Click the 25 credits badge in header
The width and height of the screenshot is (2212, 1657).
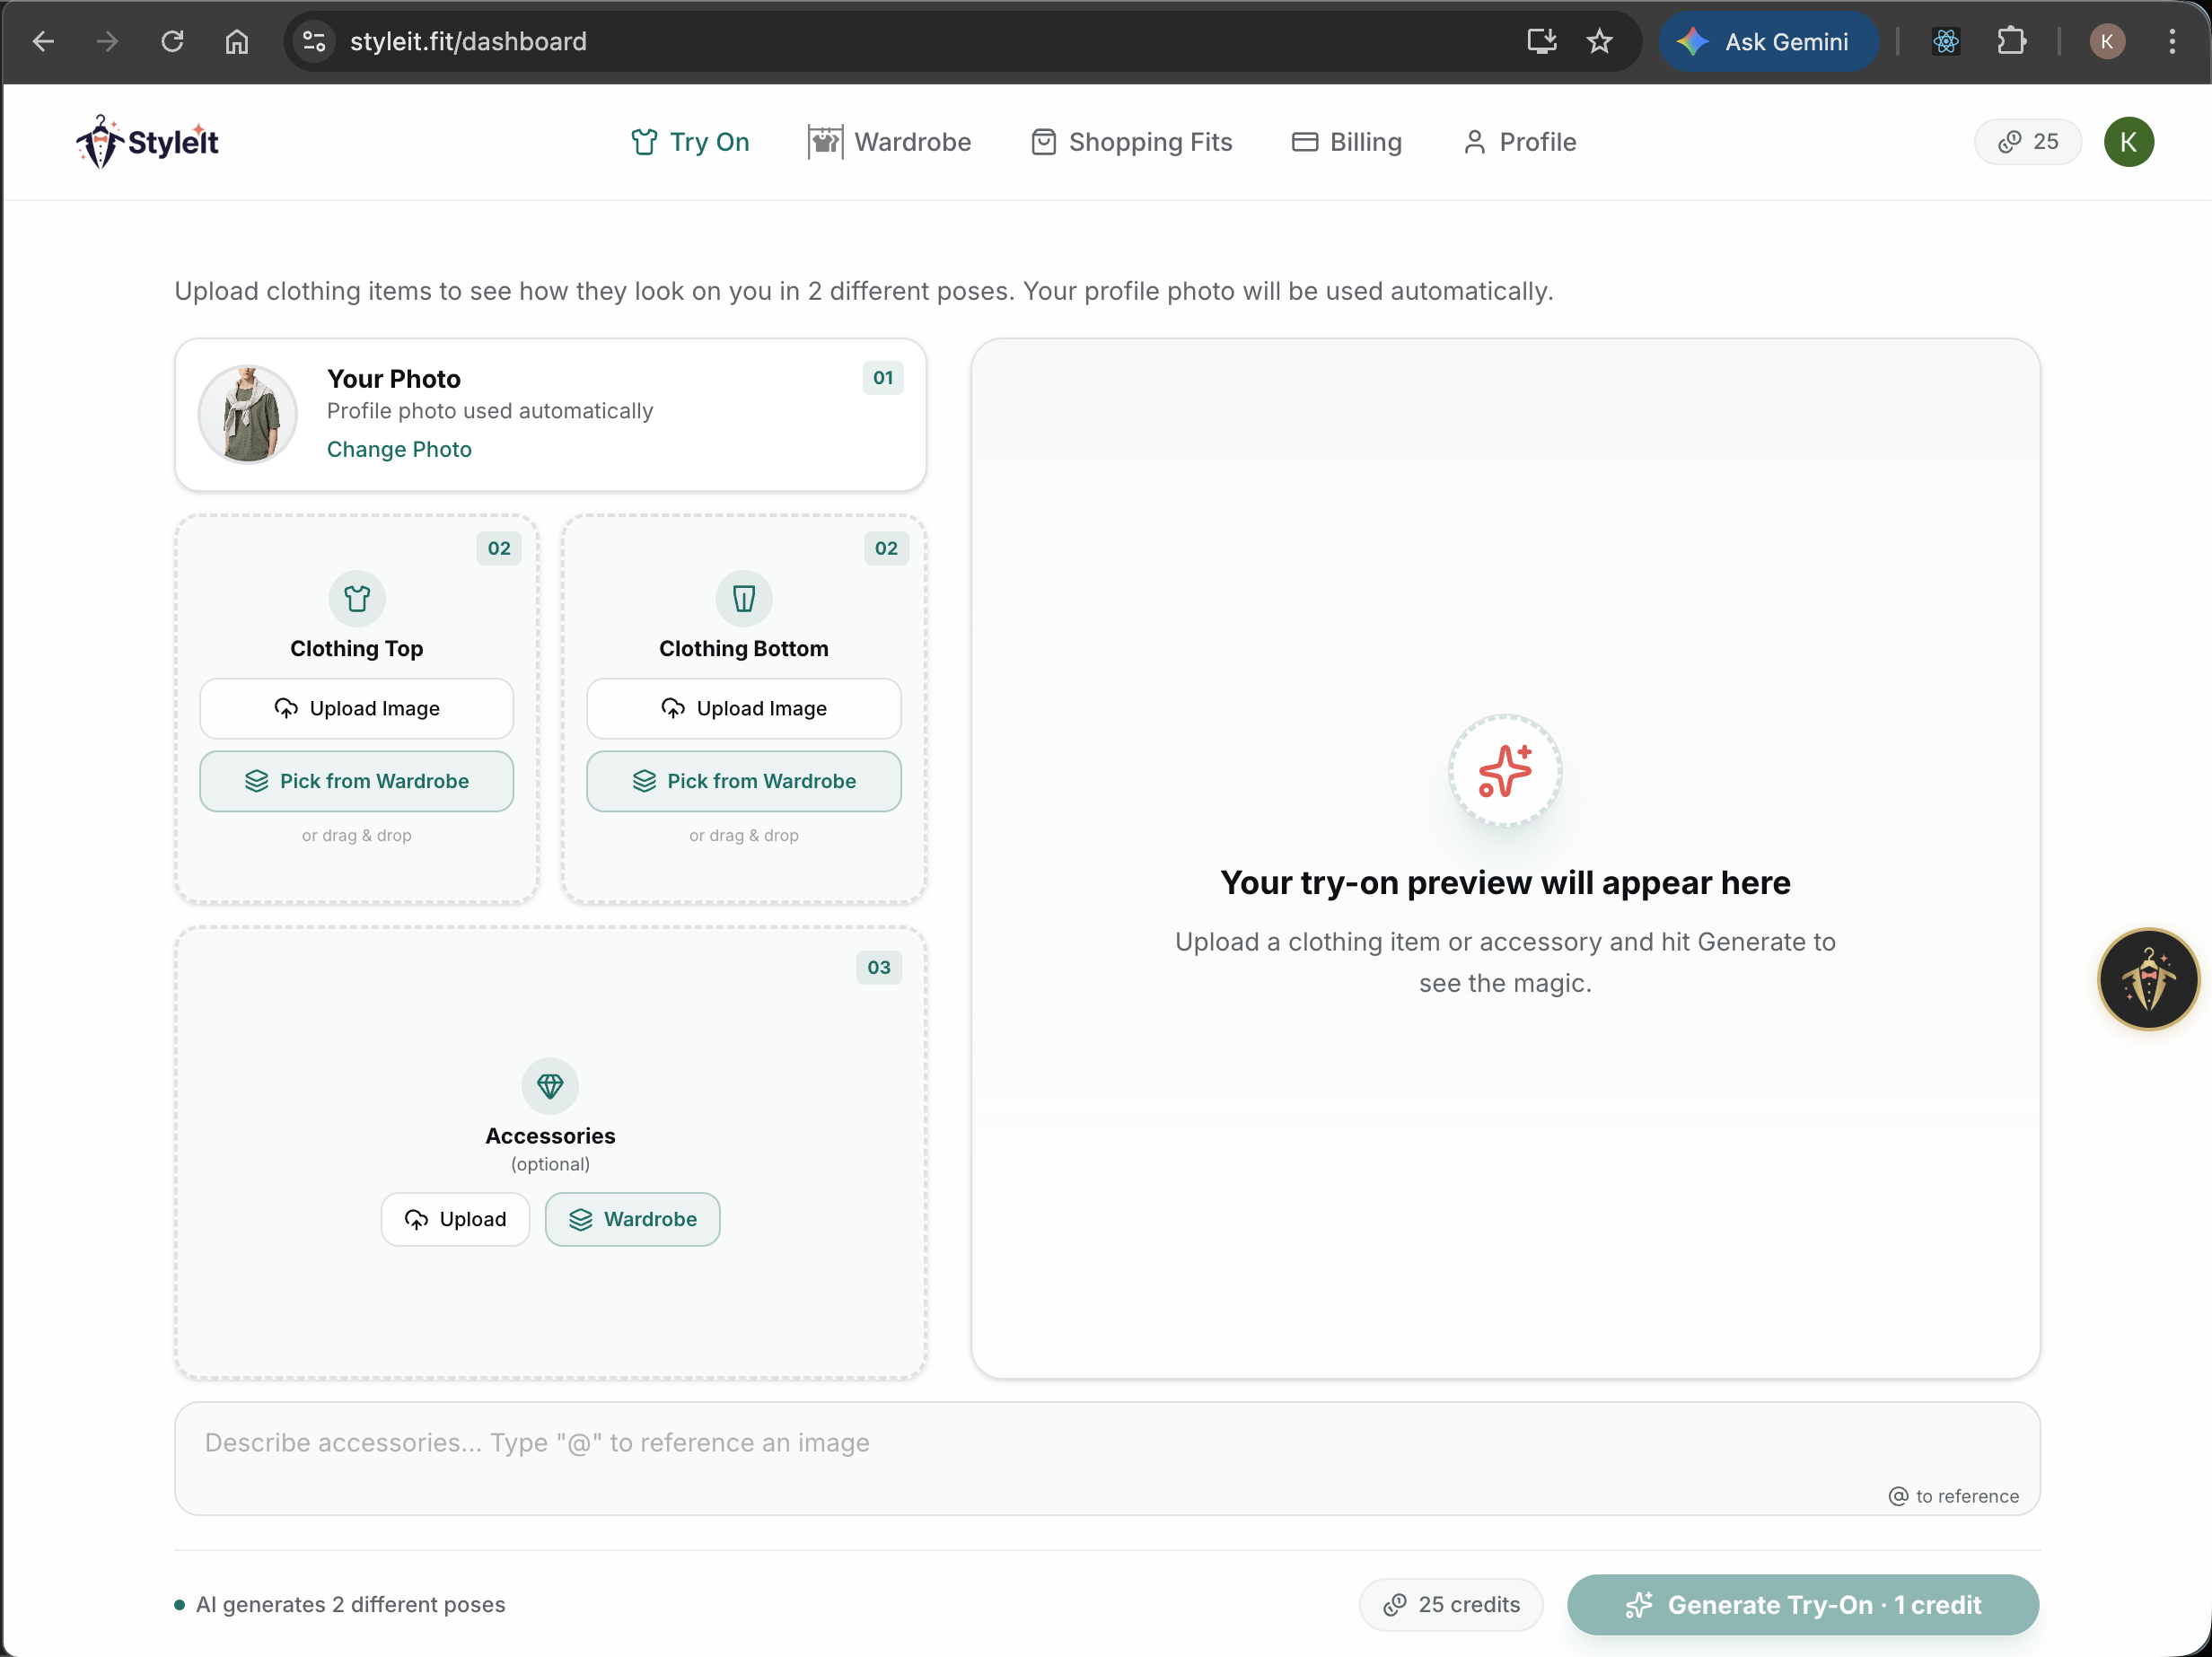click(x=2028, y=142)
